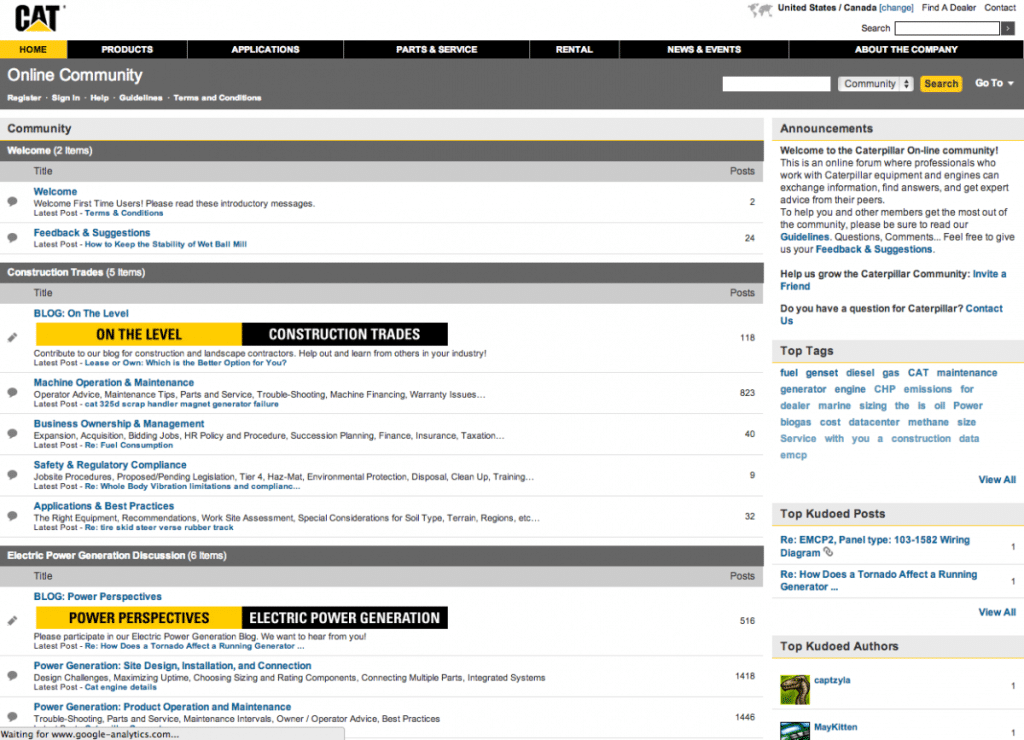Image resolution: width=1024 pixels, height=740 pixels.
Task: Open the Power Perspectives blog banner
Action: pos(242,618)
